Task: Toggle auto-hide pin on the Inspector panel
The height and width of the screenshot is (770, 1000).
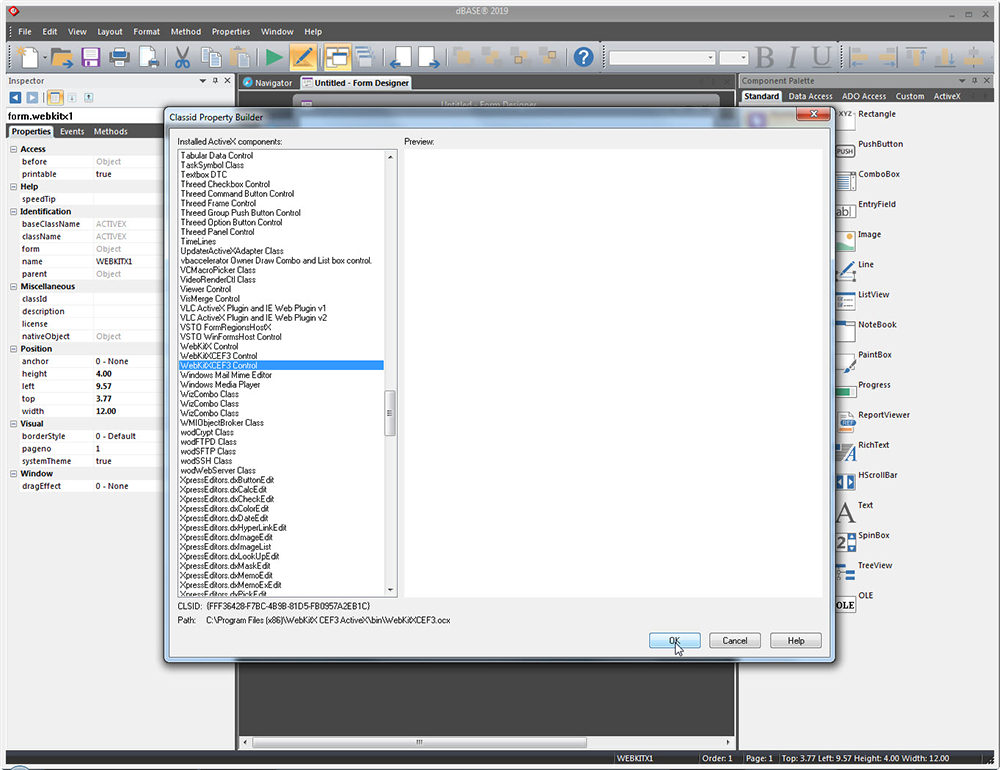Action: (x=215, y=81)
